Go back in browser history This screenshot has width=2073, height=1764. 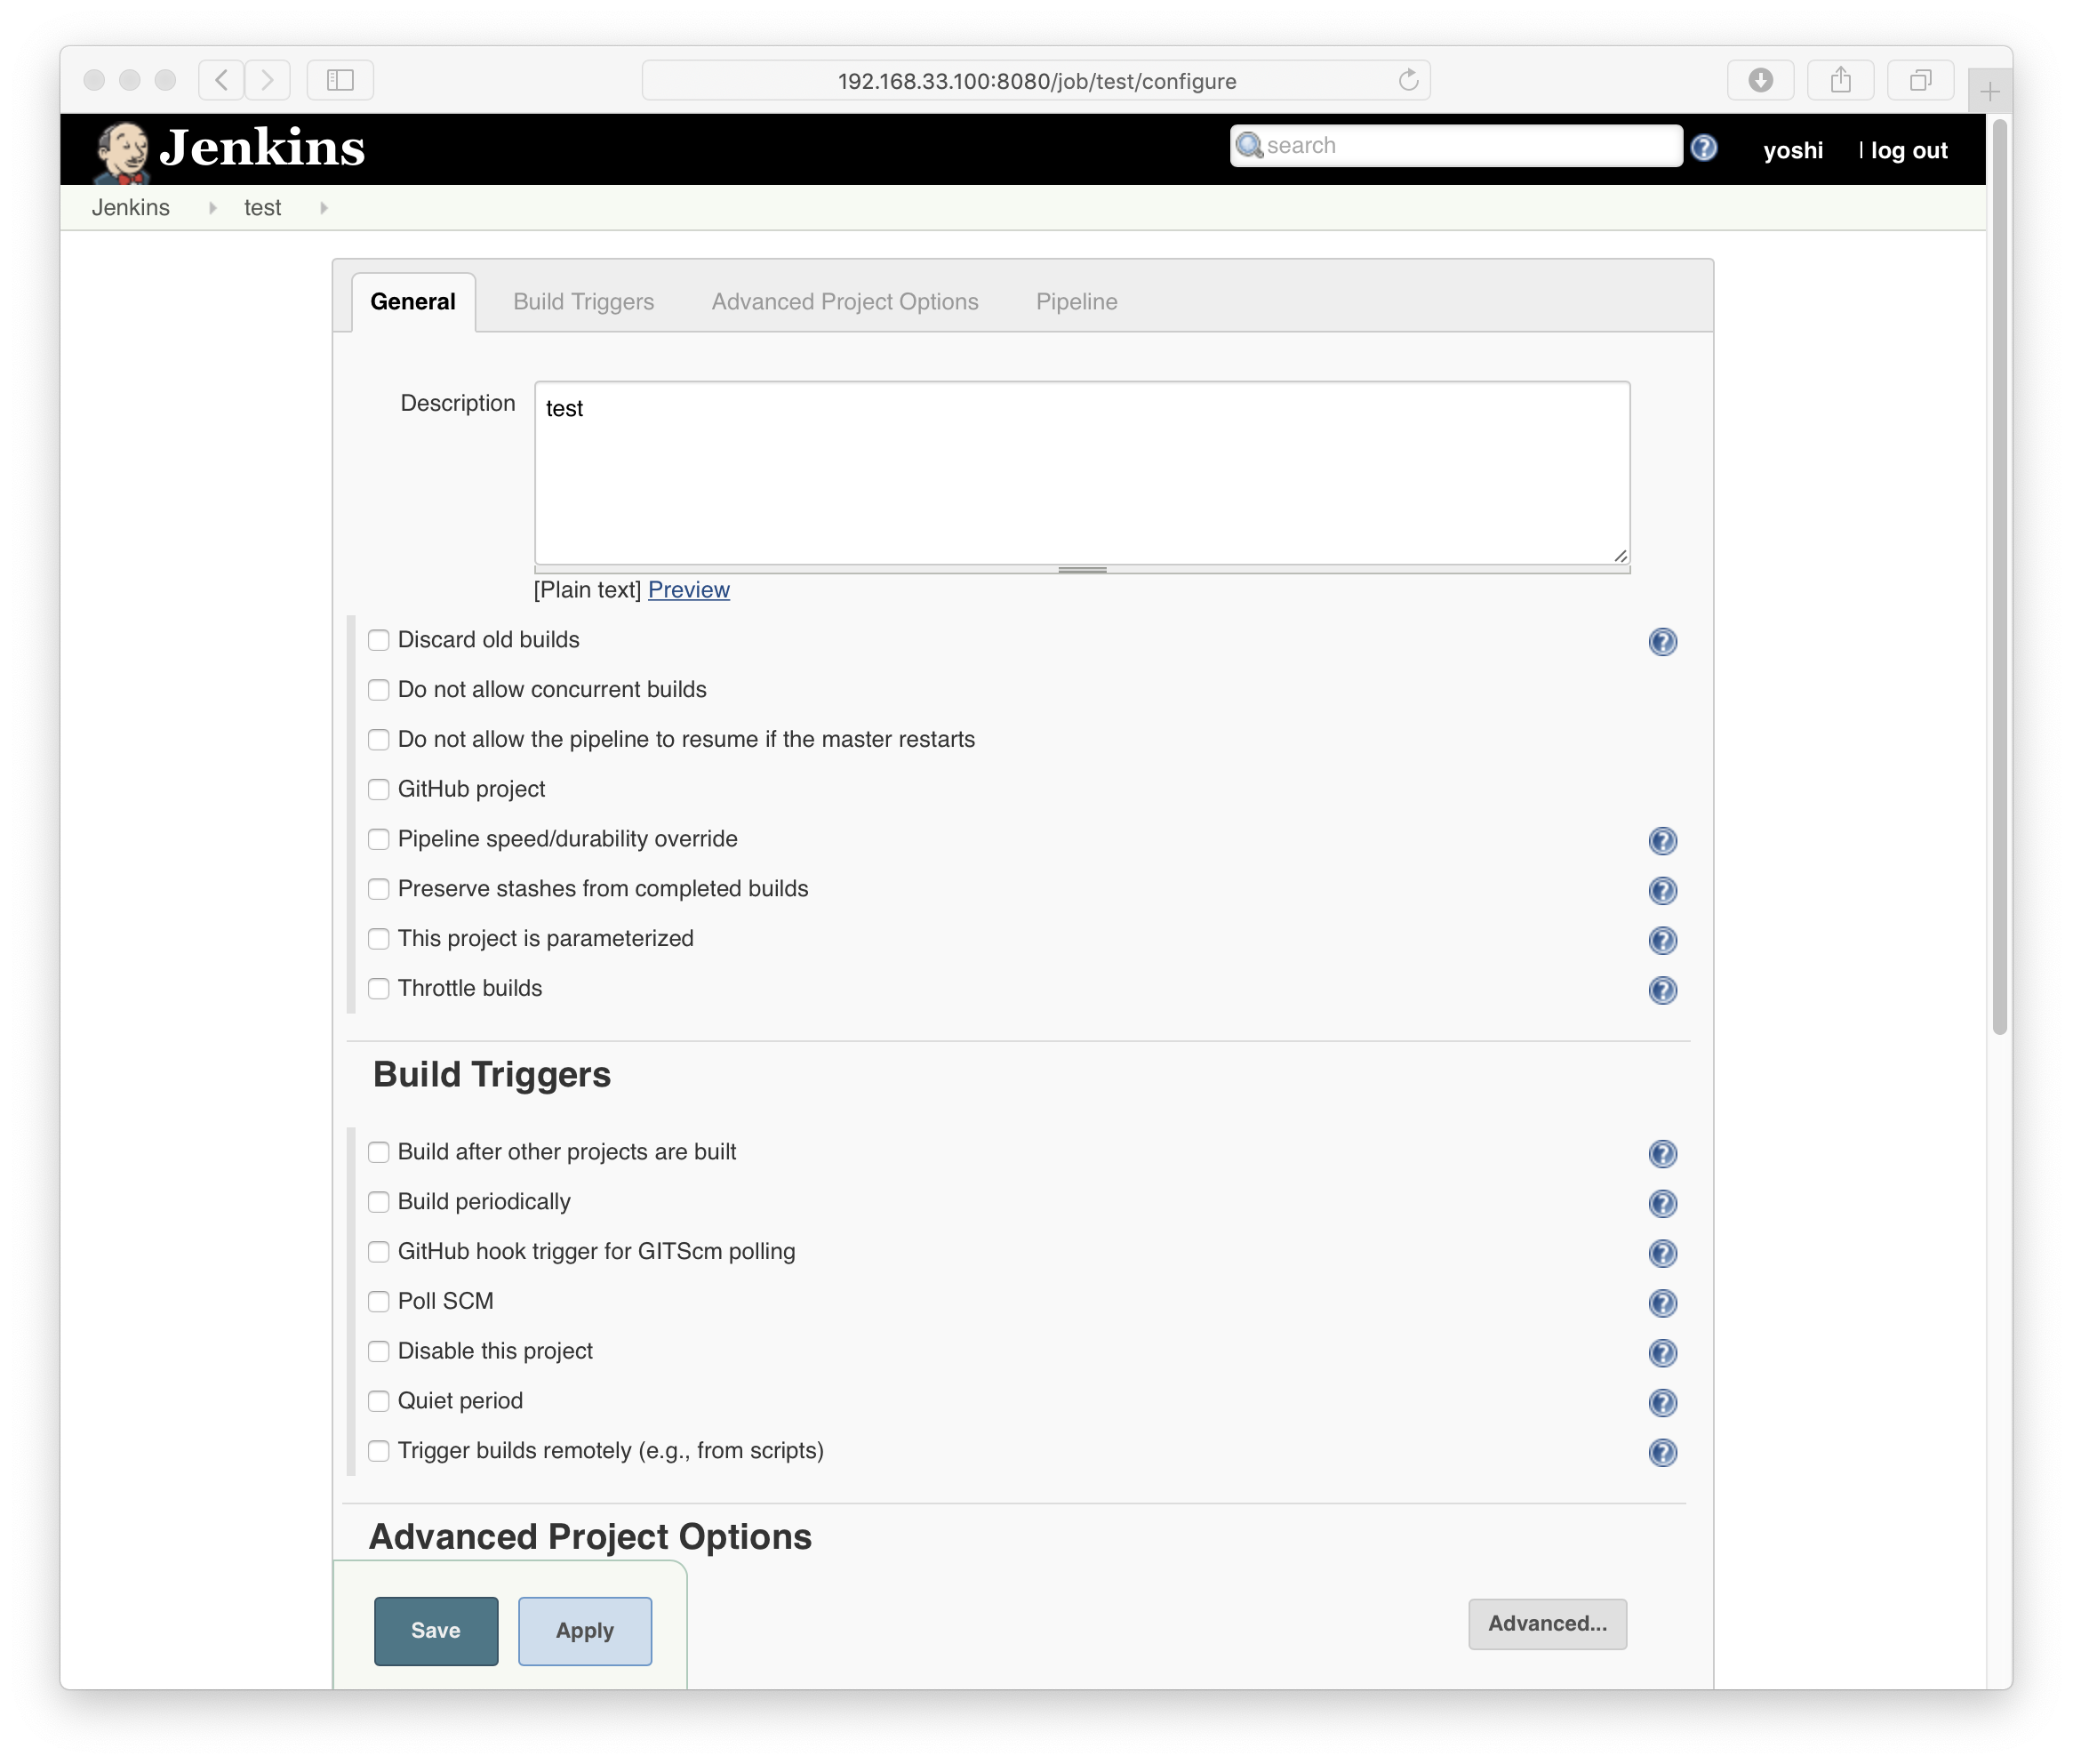[221, 80]
